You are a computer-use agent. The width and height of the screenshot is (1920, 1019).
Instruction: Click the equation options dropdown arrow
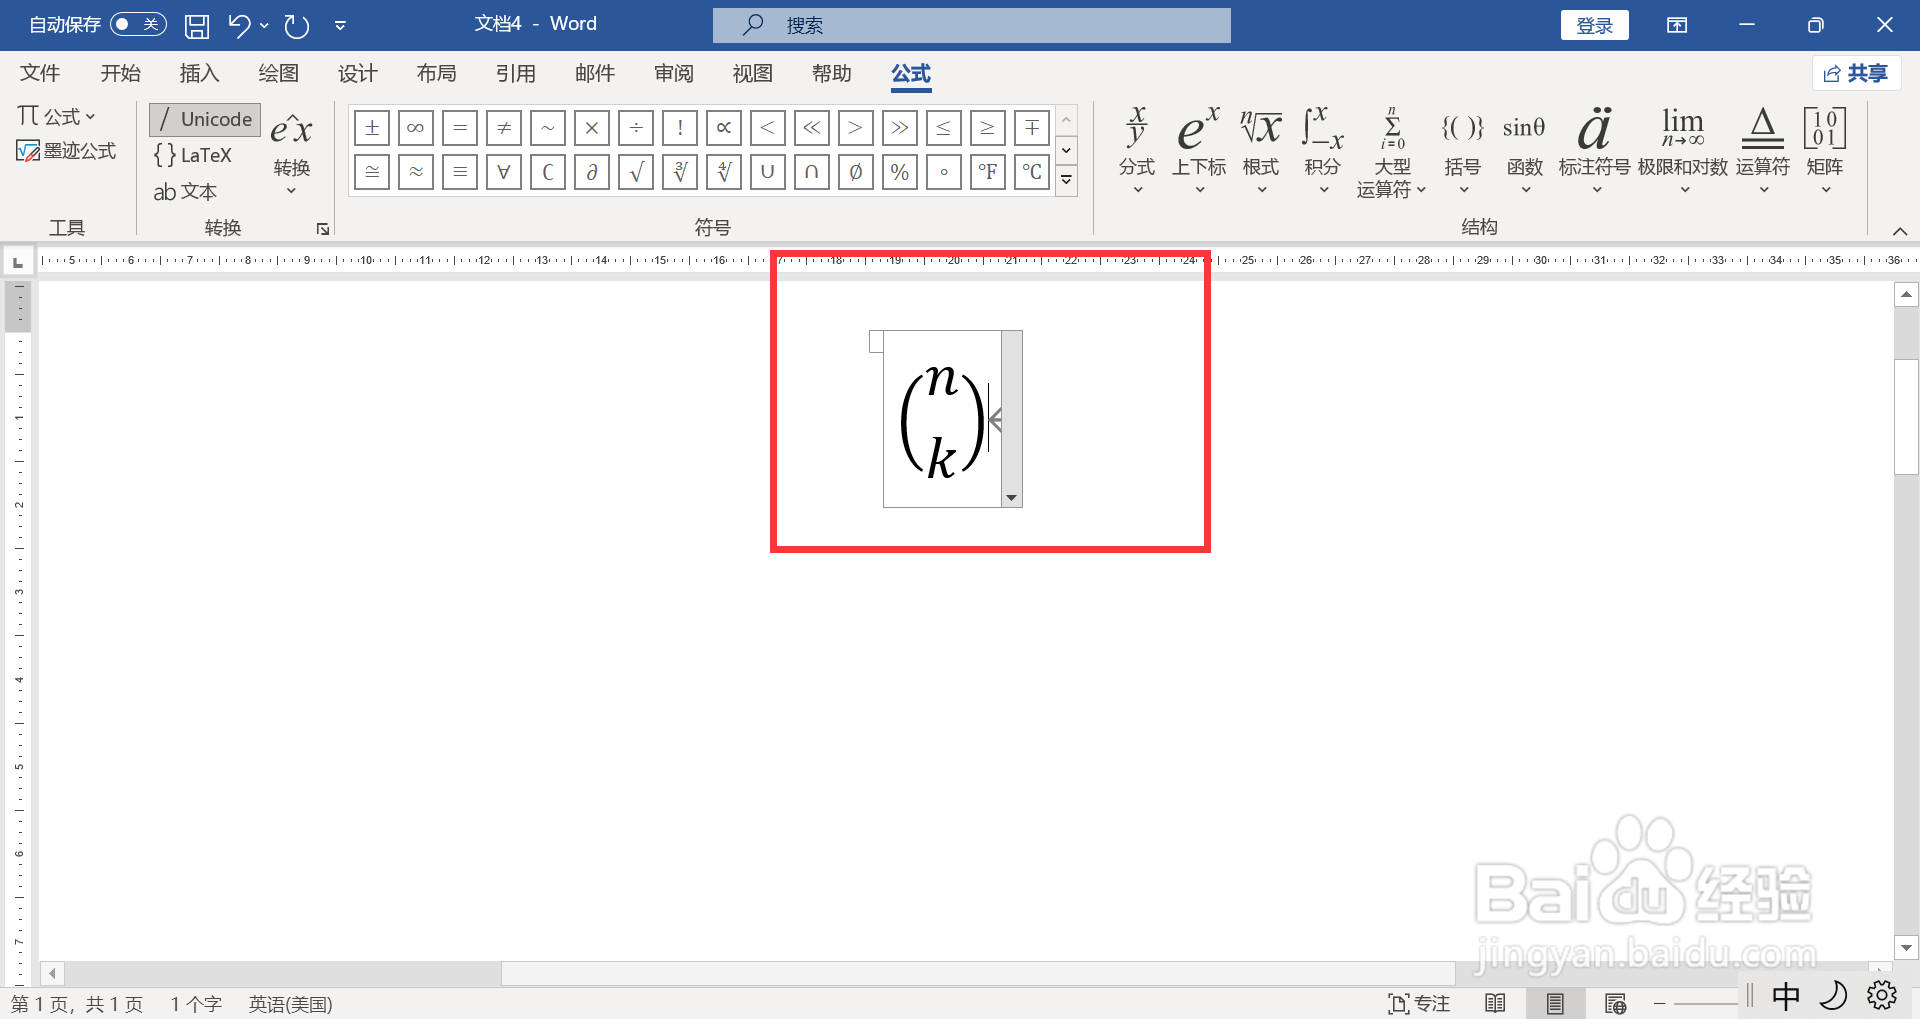(x=1012, y=498)
